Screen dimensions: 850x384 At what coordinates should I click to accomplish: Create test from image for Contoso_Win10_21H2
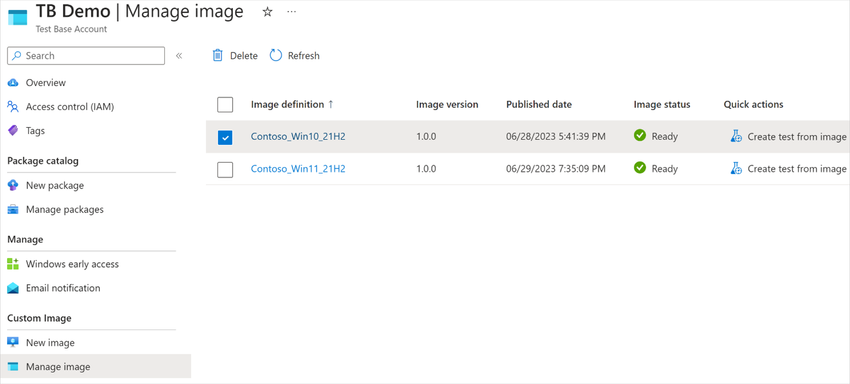(797, 137)
